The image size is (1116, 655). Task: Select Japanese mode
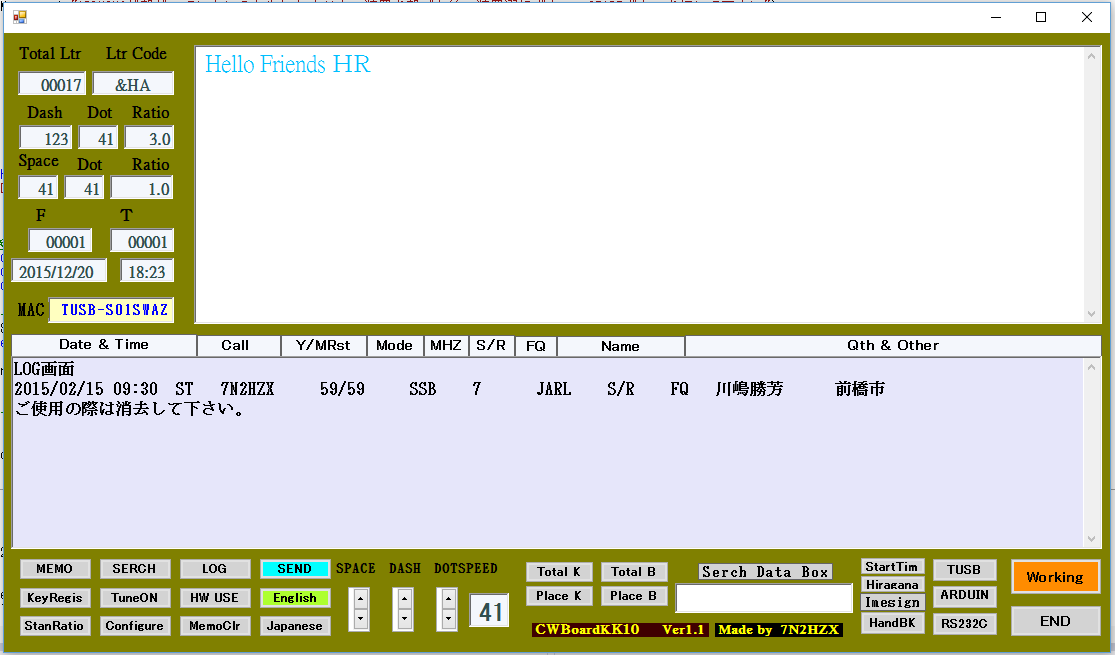point(294,626)
